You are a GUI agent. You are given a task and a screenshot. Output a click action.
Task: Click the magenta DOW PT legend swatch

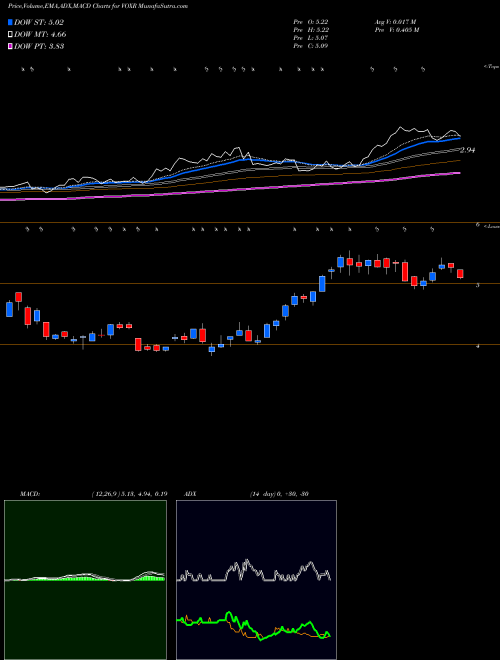point(10,46)
